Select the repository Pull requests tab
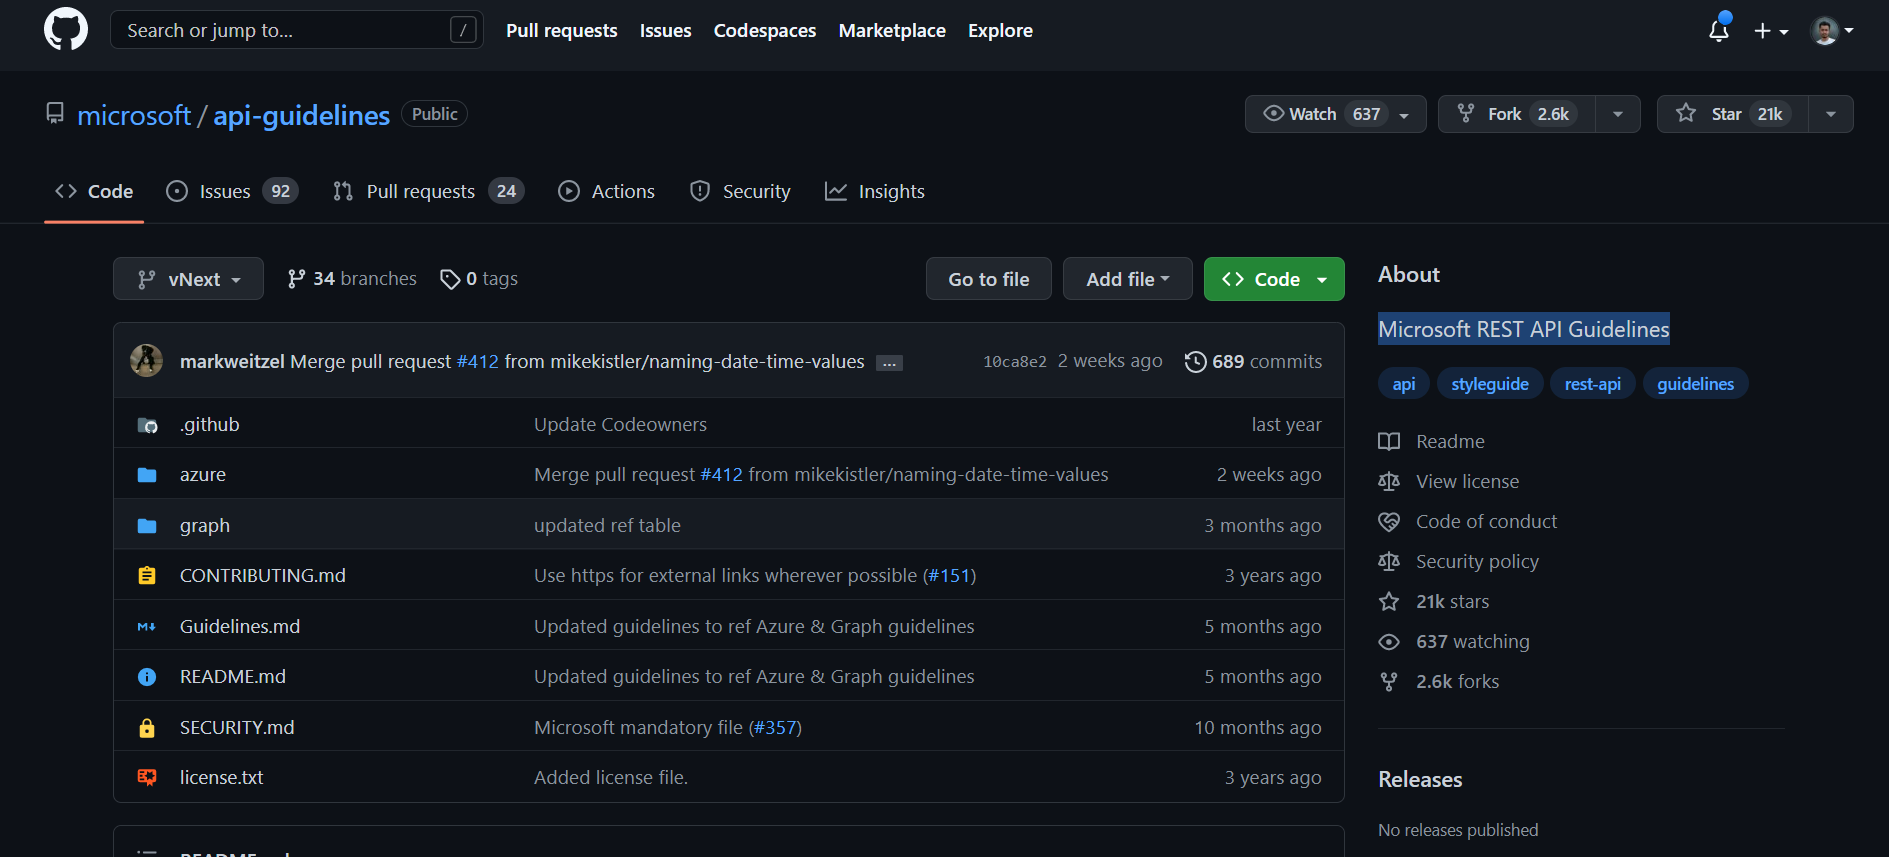Viewport: 1889px width, 857px height. pyautogui.click(x=428, y=191)
